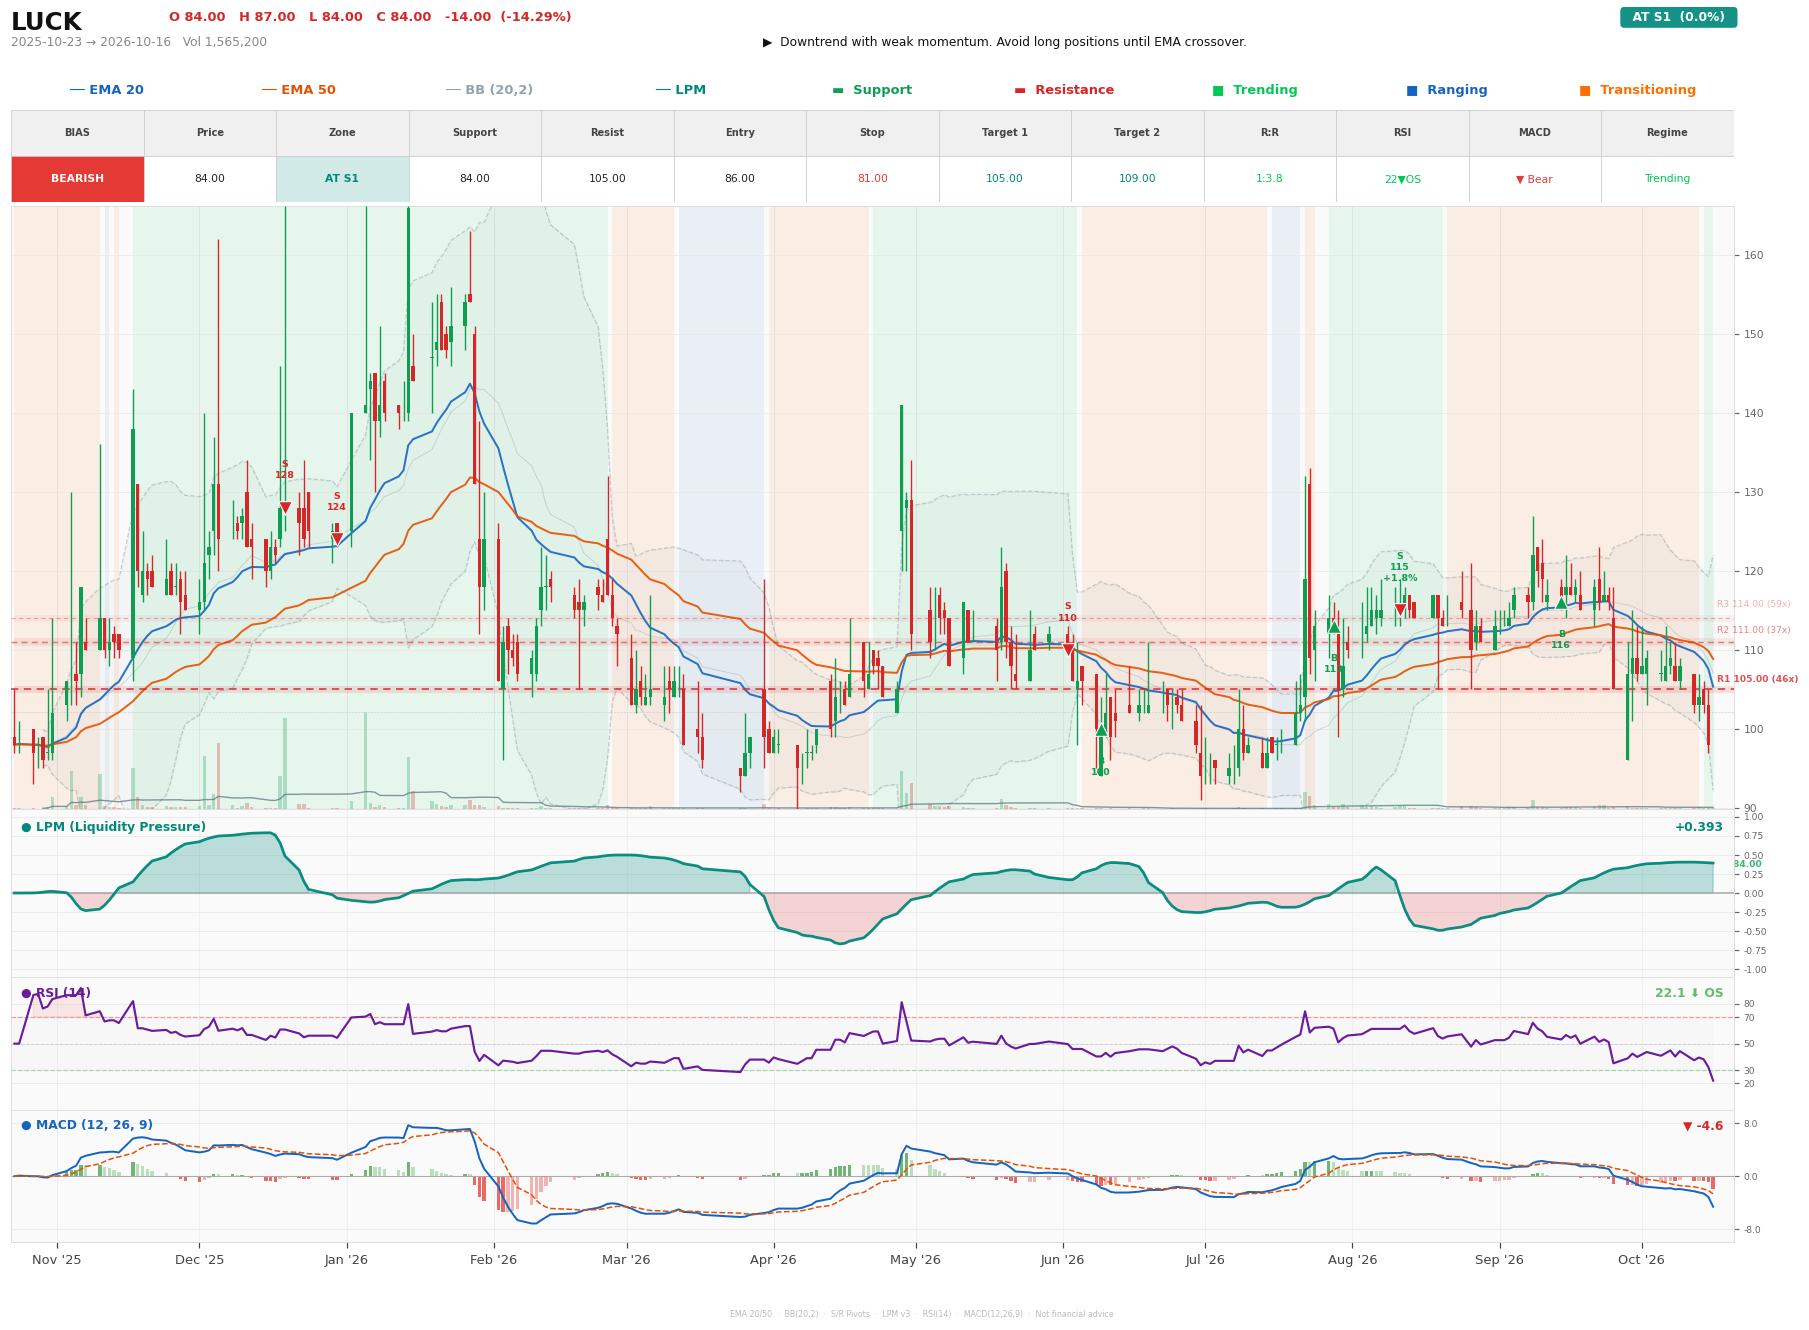Click the Target 1 value 105.00
Image resolution: width=1809 pixels, height=1330 pixels.
point(1004,179)
